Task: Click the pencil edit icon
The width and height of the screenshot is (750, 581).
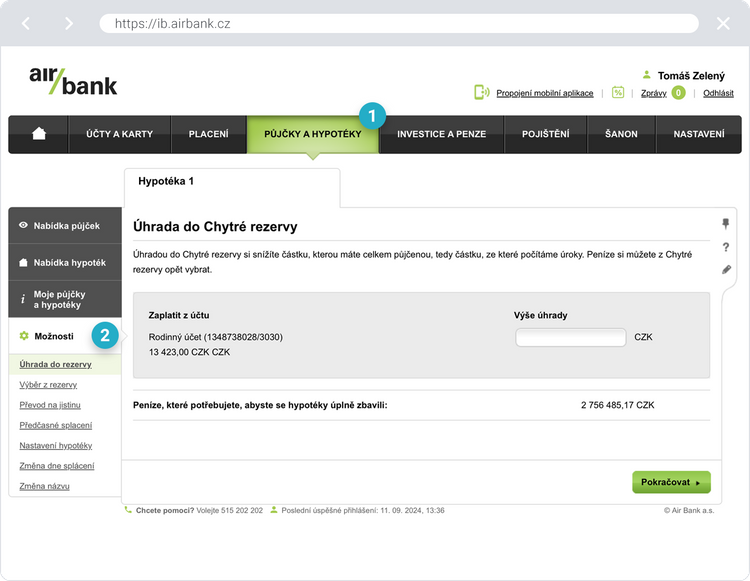Action: click(726, 270)
